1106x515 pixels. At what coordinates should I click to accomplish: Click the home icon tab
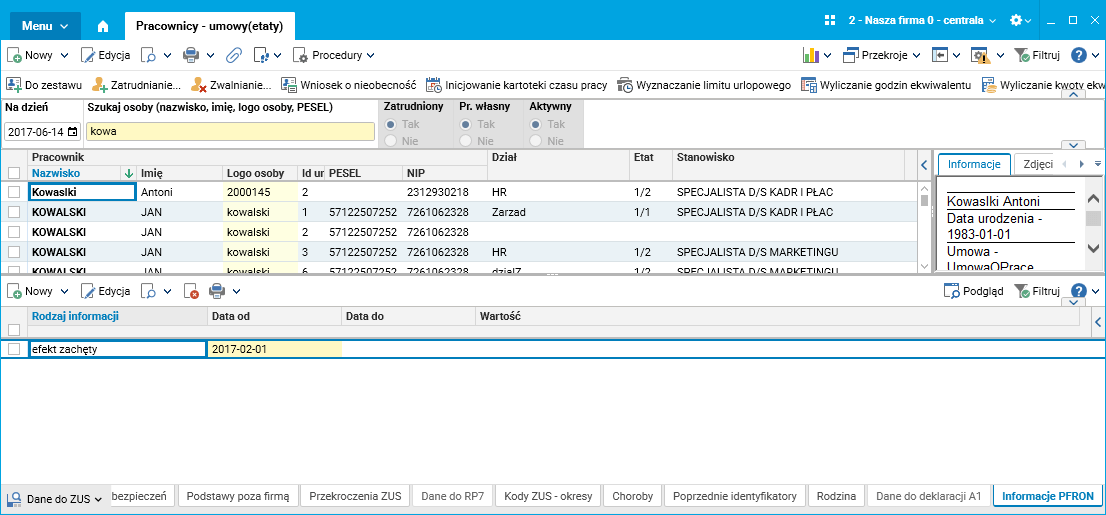point(103,26)
